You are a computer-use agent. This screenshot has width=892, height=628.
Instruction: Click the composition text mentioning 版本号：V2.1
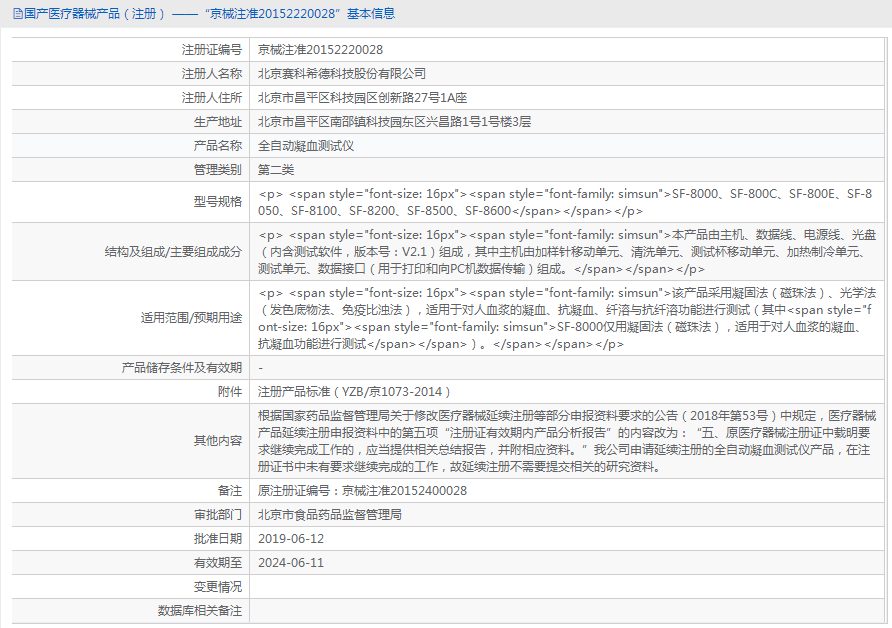(567, 251)
